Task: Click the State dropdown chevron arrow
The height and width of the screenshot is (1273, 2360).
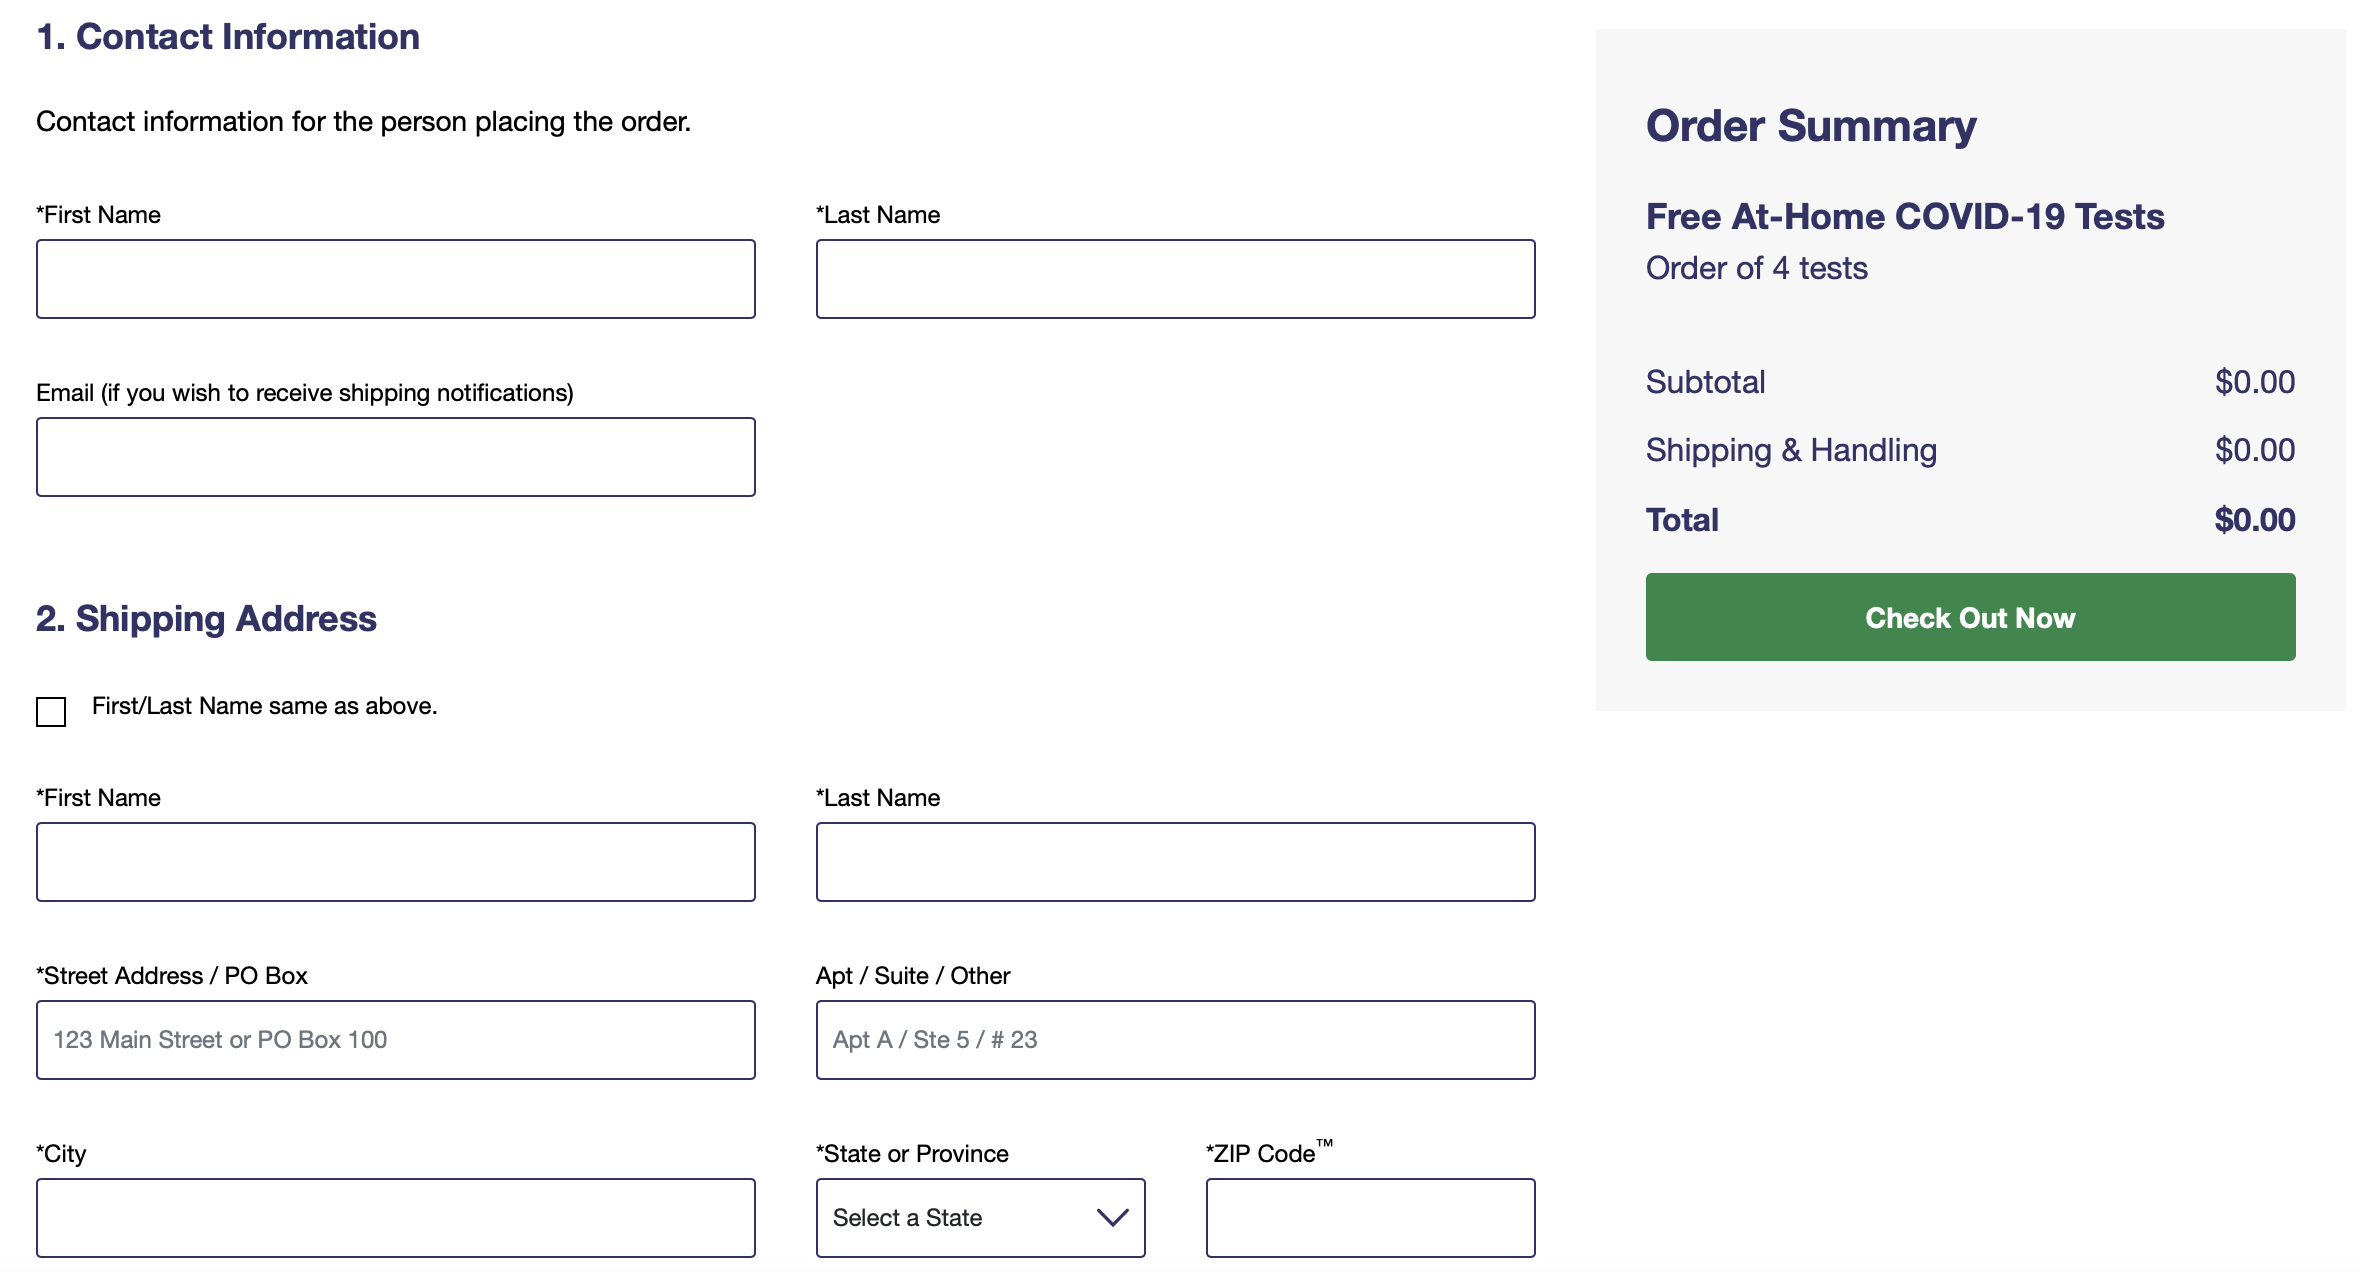Action: tap(1112, 1218)
